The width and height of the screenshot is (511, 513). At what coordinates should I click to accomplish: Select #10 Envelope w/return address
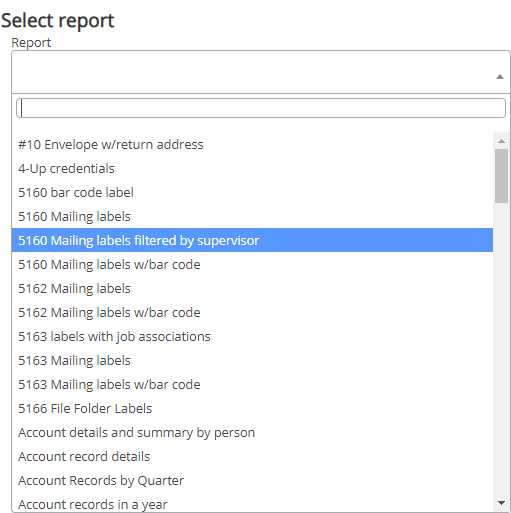coord(252,145)
